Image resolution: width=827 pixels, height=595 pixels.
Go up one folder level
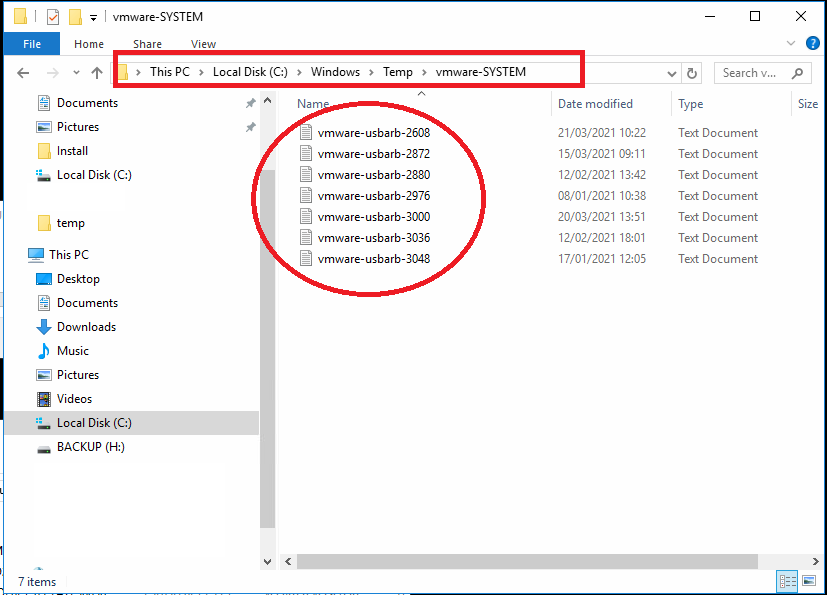pyautogui.click(x=97, y=73)
